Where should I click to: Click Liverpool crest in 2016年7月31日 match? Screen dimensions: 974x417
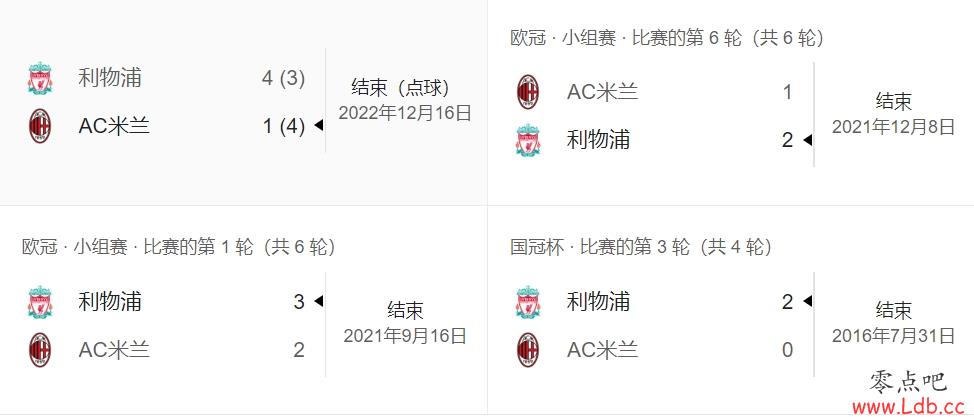pyautogui.click(x=528, y=302)
